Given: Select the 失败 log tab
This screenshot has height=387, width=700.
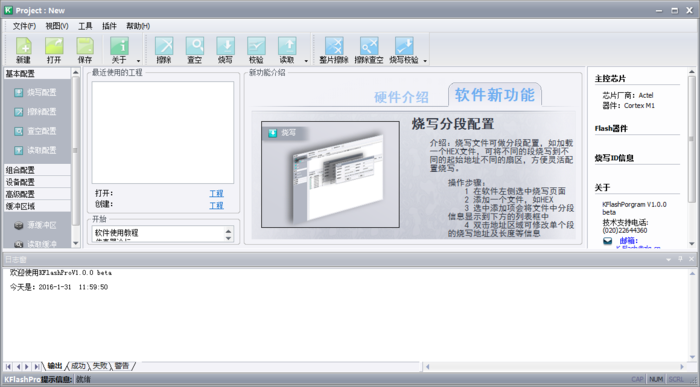Looking at the screenshot, I should [100, 366].
